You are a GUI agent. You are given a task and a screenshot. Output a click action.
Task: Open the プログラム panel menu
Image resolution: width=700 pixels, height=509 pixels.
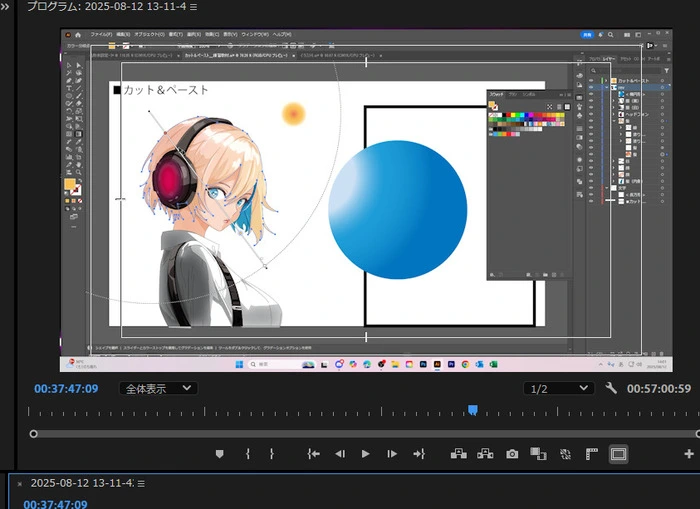(x=193, y=7)
